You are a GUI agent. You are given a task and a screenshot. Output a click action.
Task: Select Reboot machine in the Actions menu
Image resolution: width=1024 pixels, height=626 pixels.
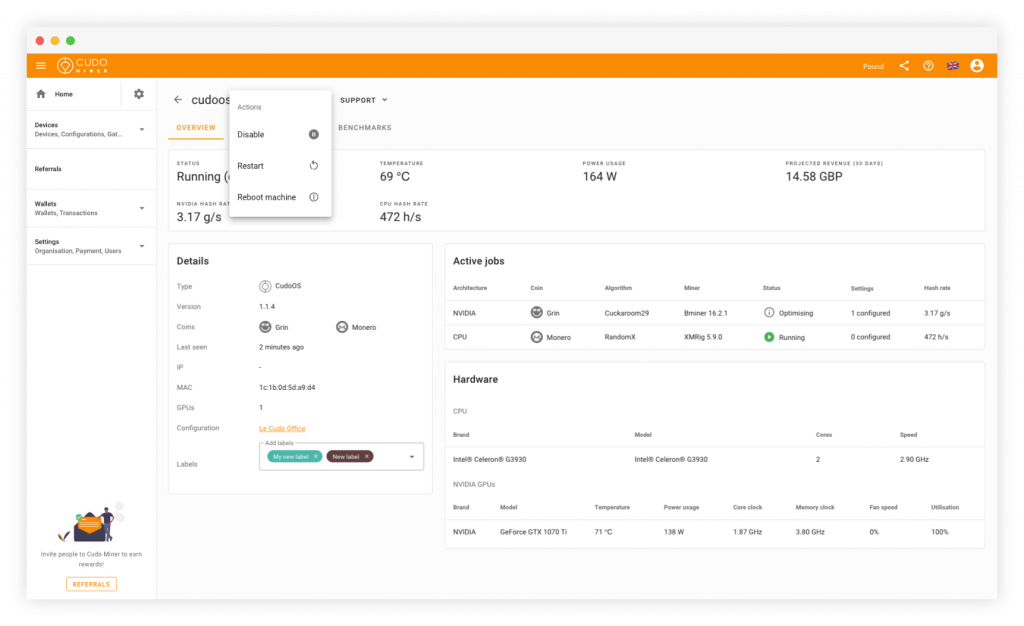[265, 197]
